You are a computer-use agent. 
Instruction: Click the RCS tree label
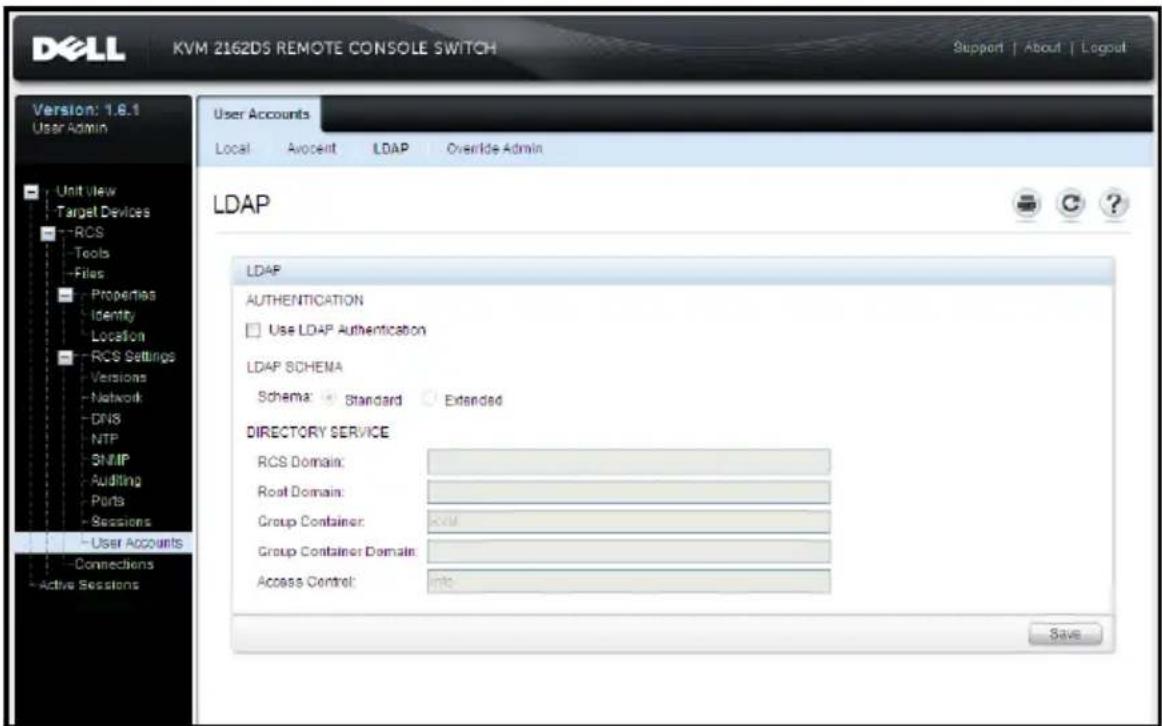[x=88, y=233]
